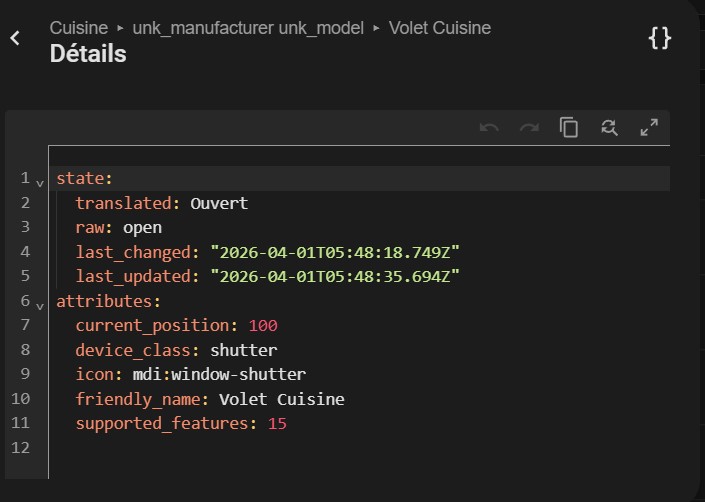Click the icon value 'mdi:window-shutter'
The width and height of the screenshot is (705, 502).
(219, 374)
